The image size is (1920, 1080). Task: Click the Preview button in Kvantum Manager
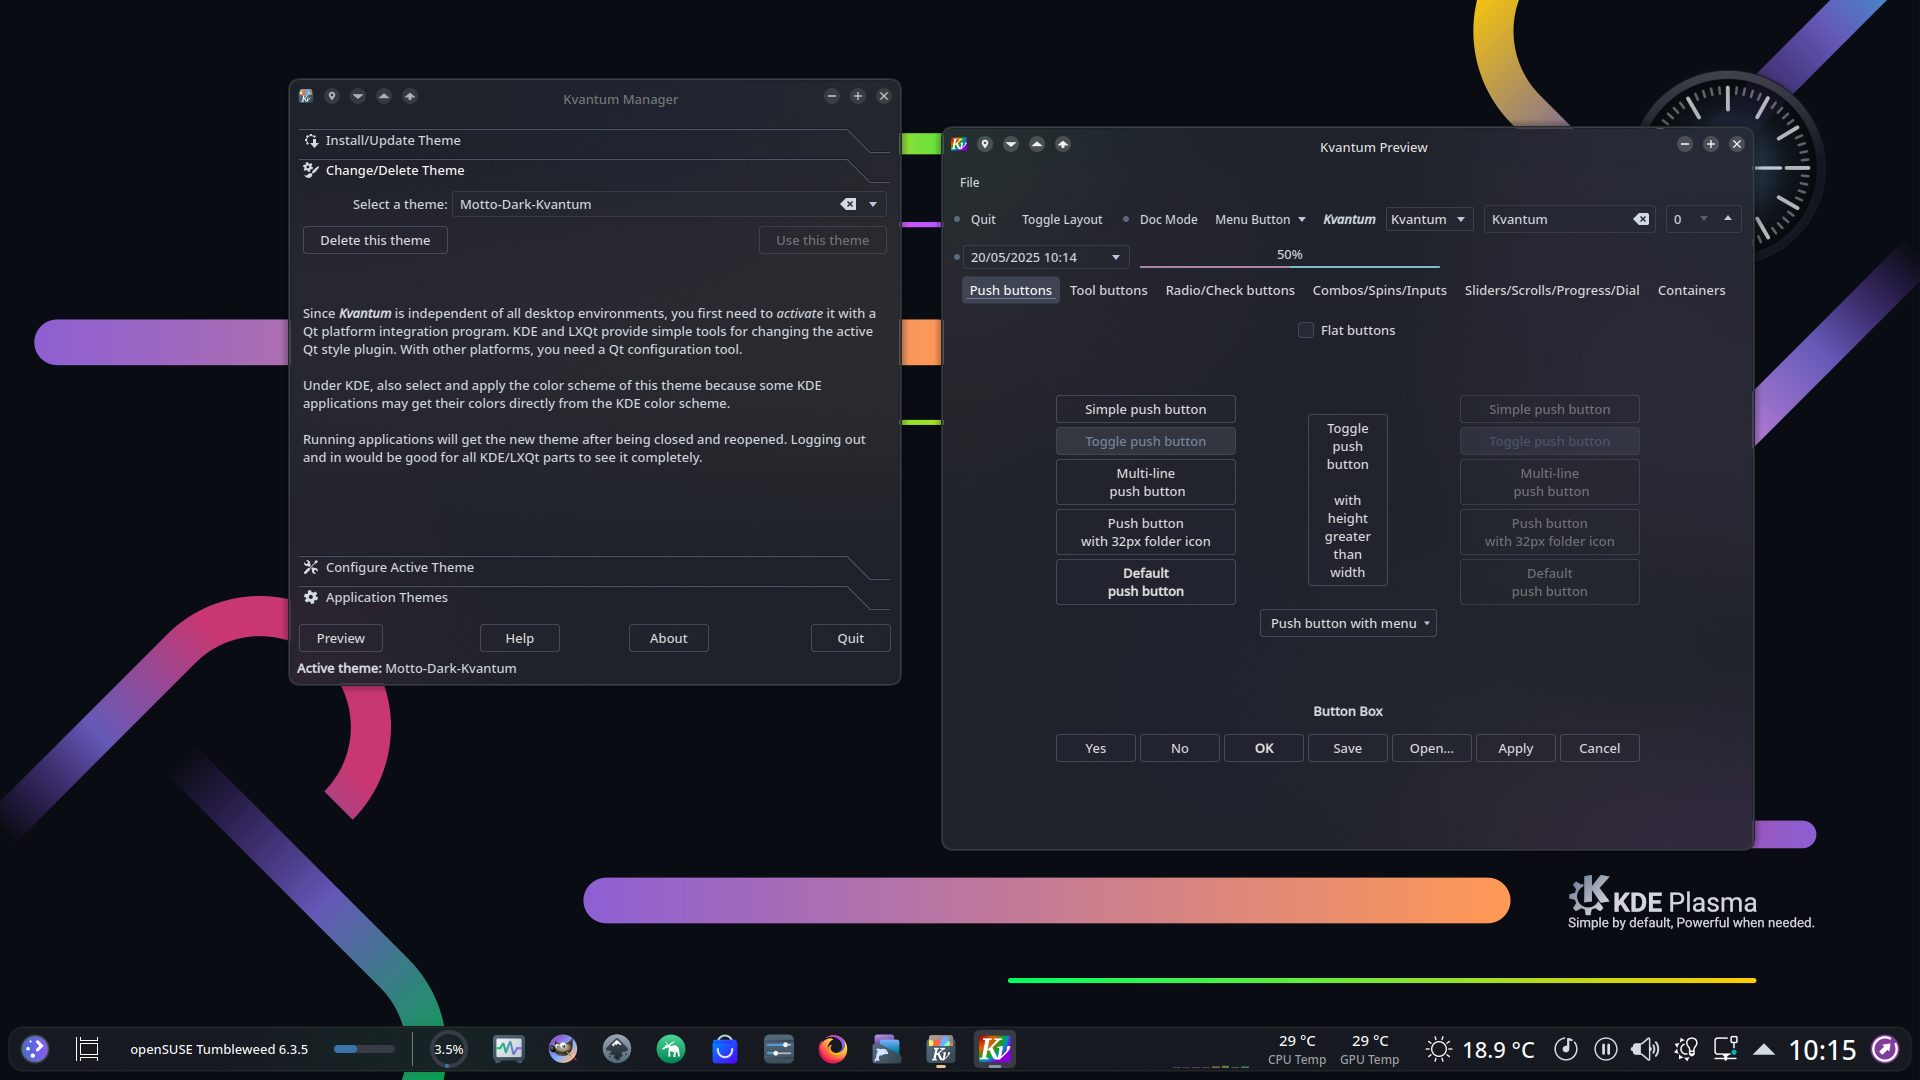click(341, 638)
